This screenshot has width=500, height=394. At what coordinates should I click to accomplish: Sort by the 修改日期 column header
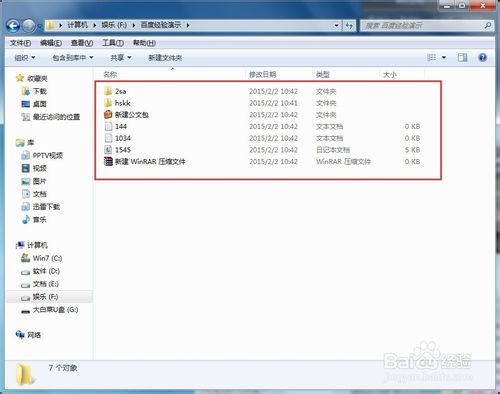click(262, 74)
